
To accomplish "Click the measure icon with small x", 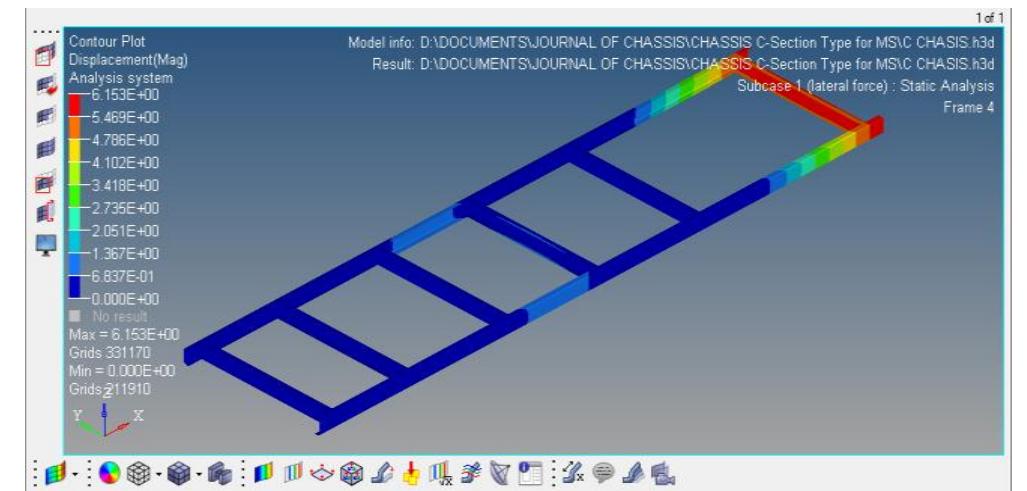I will (x=573, y=473).
